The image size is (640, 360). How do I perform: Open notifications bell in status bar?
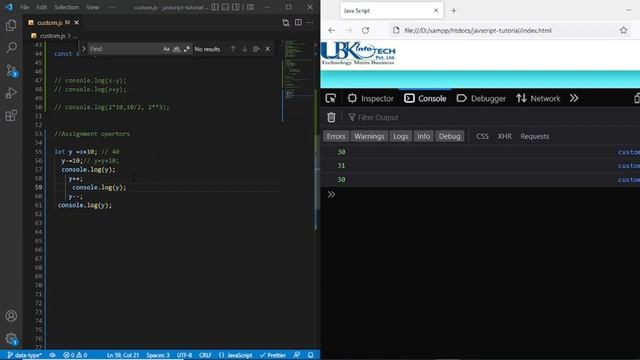[311, 355]
